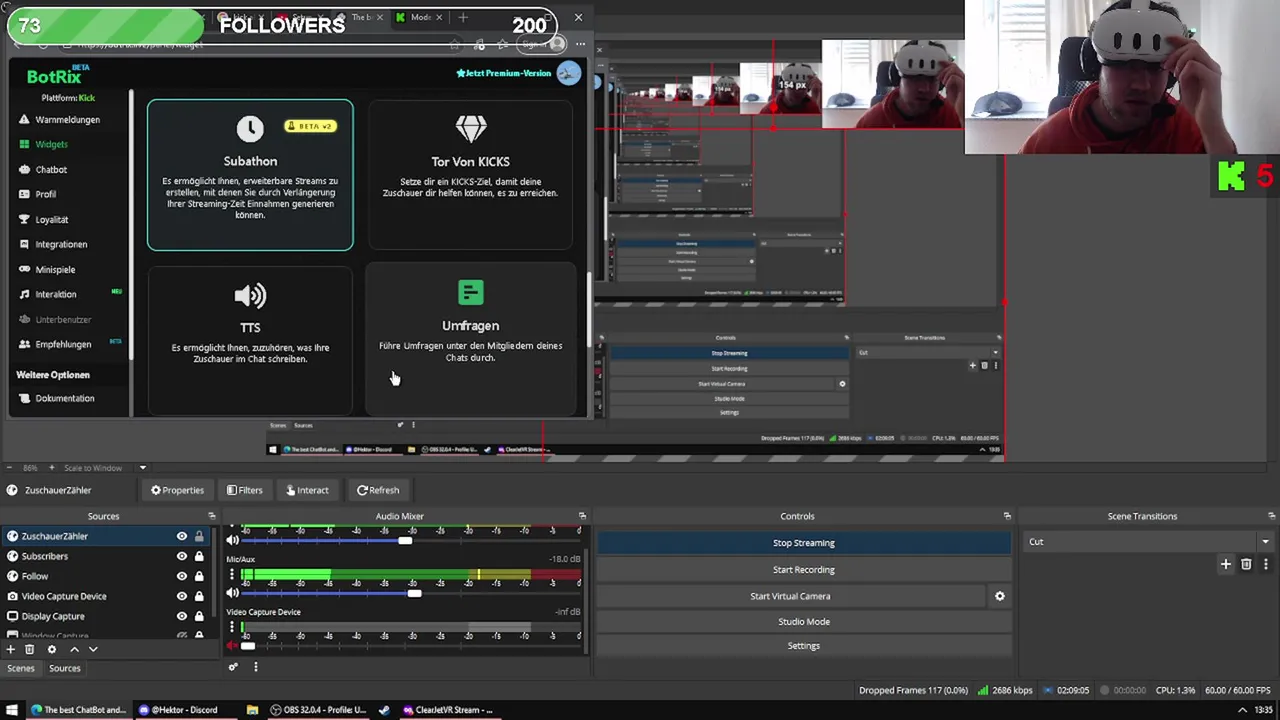This screenshot has height=720, width=1280.
Task: Toggle lock on ZuschauerZähler source
Action: [199, 536]
